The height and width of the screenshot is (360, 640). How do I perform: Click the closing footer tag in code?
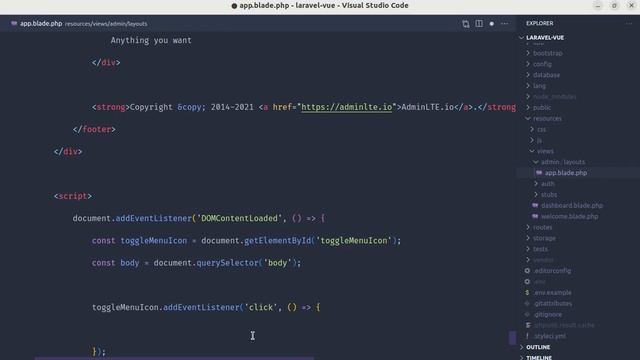(x=94, y=129)
